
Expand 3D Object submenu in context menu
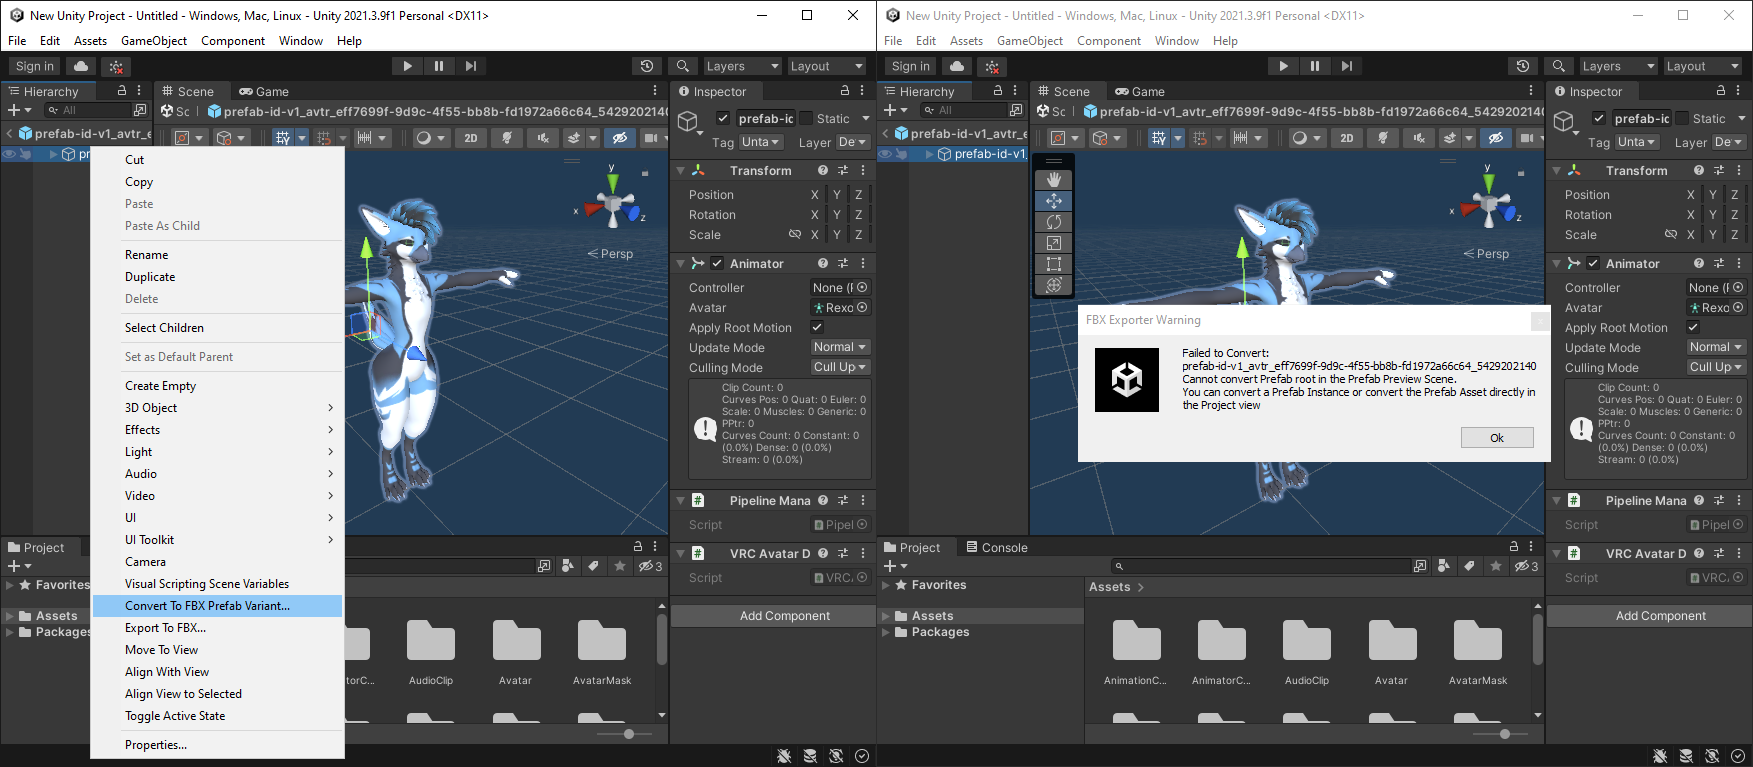[217, 407]
